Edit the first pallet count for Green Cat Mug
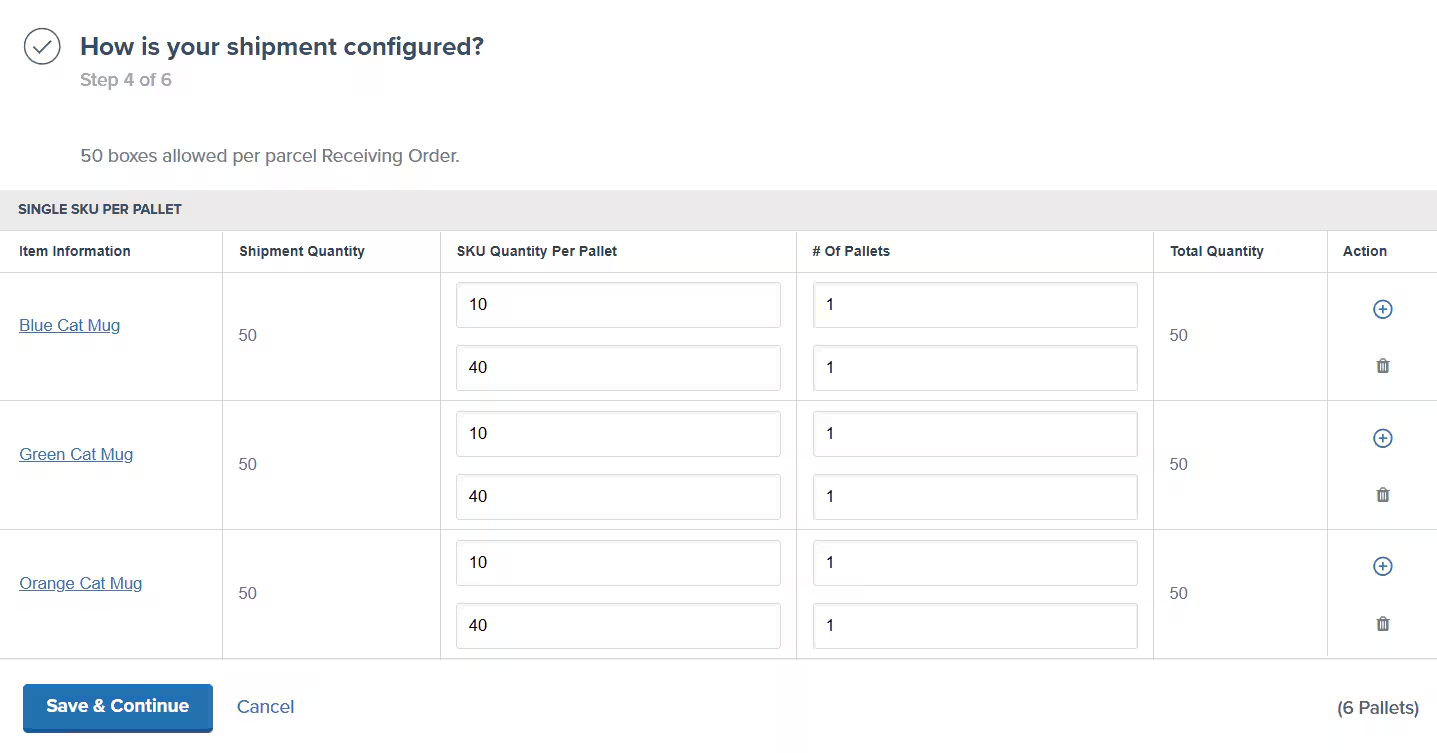Viewport: 1437px width, 753px height. pyautogui.click(x=974, y=434)
